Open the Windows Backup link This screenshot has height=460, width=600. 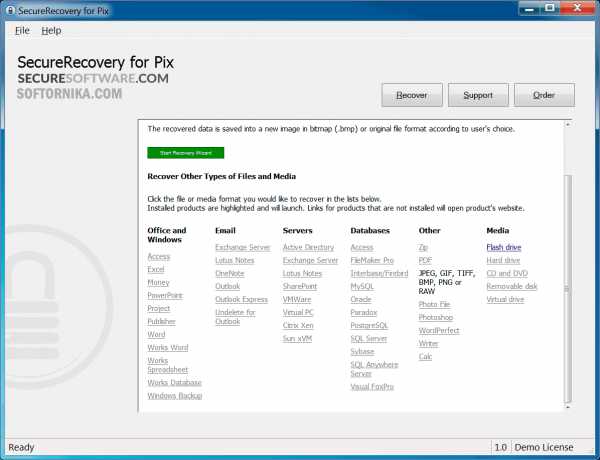tap(175, 396)
